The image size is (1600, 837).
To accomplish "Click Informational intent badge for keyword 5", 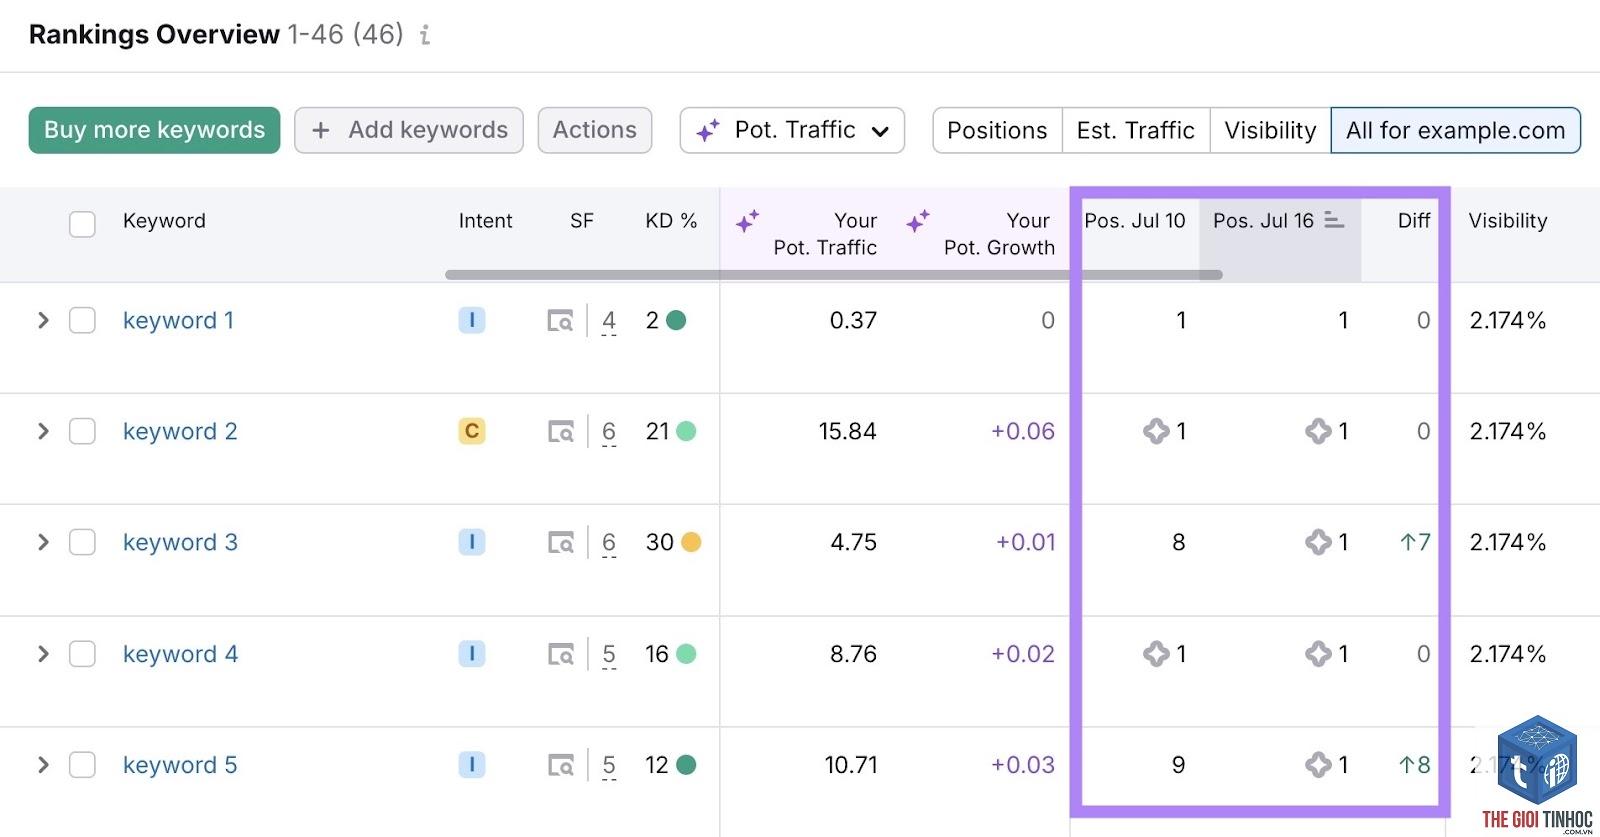I will click(x=472, y=765).
